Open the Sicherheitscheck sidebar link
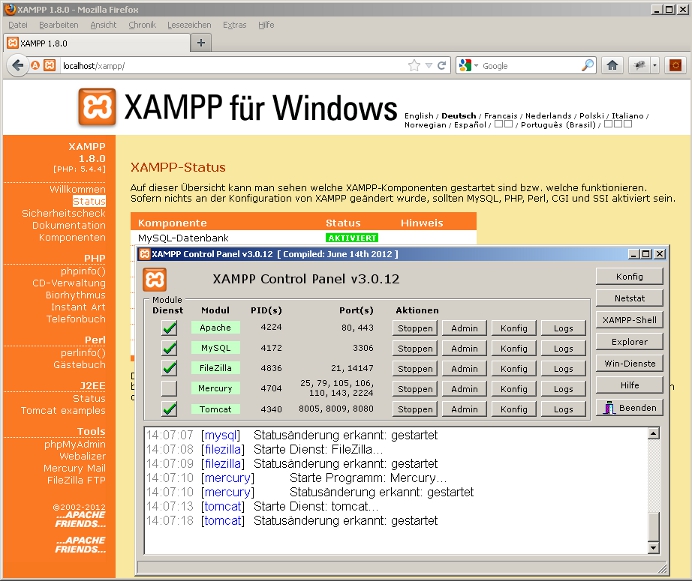This screenshot has width=692, height=581. [64, 213]
